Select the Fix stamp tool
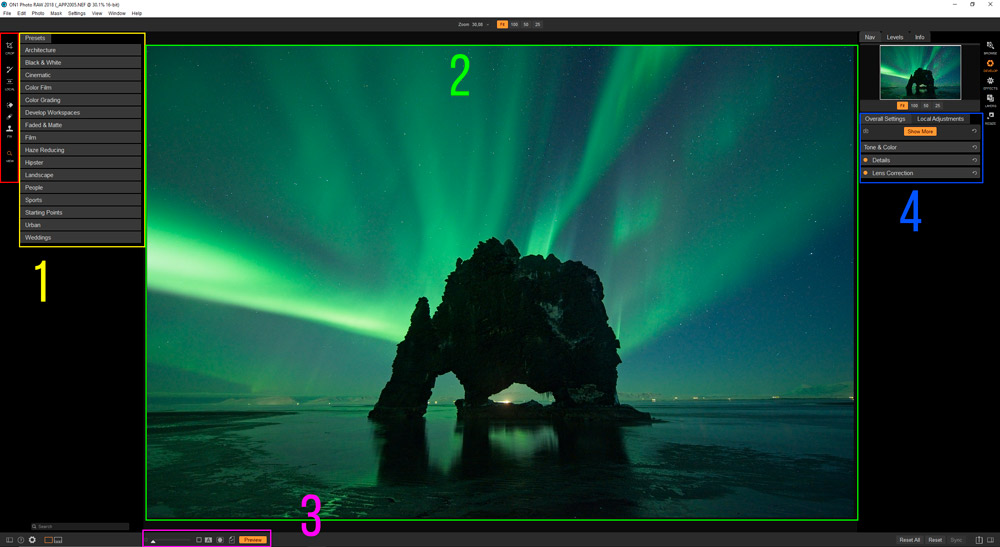The image size is (1000, 547). 10,129
